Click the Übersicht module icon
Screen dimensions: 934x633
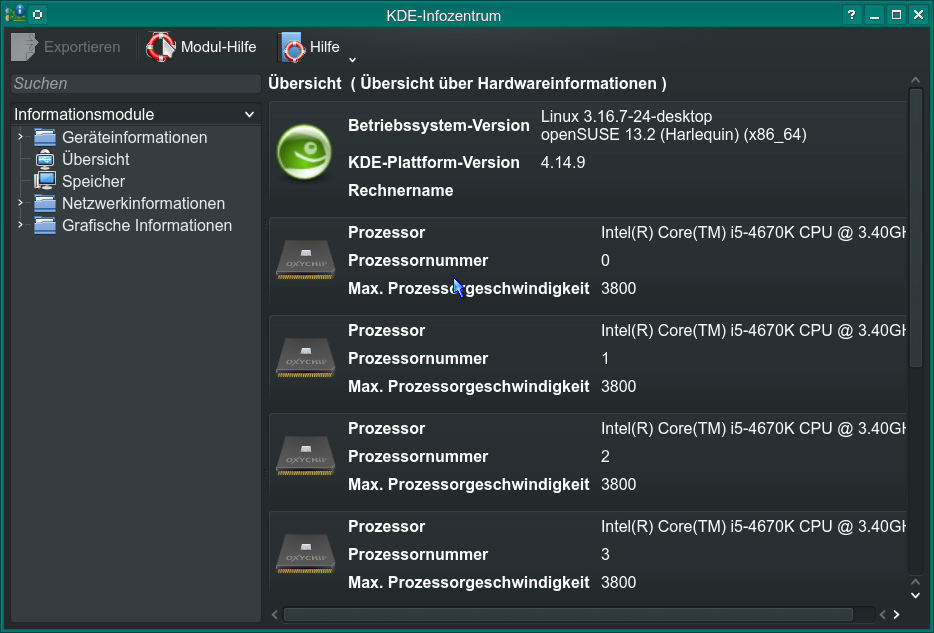45,159
